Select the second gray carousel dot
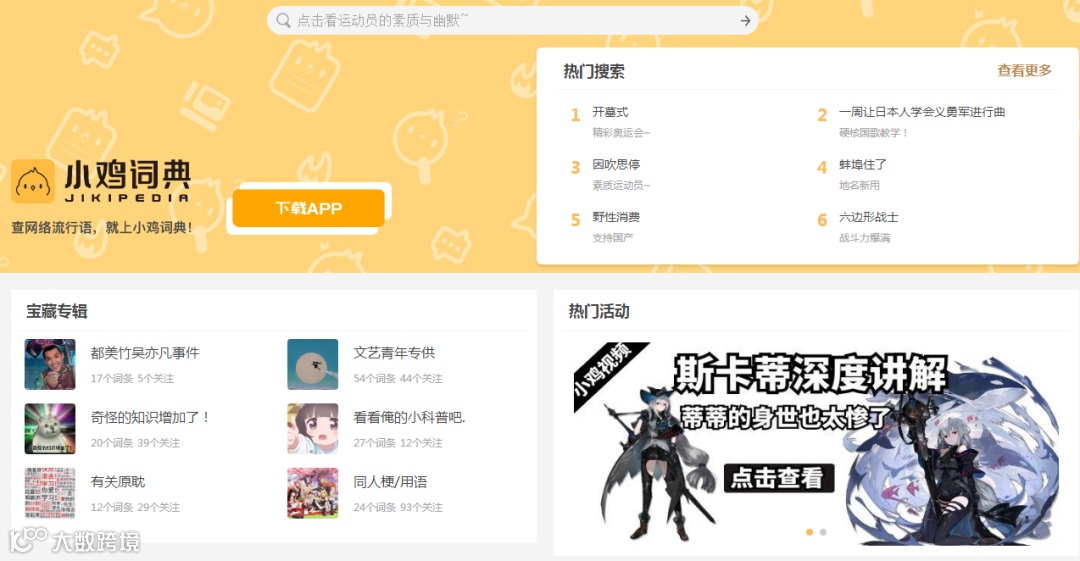 point(823,532)
